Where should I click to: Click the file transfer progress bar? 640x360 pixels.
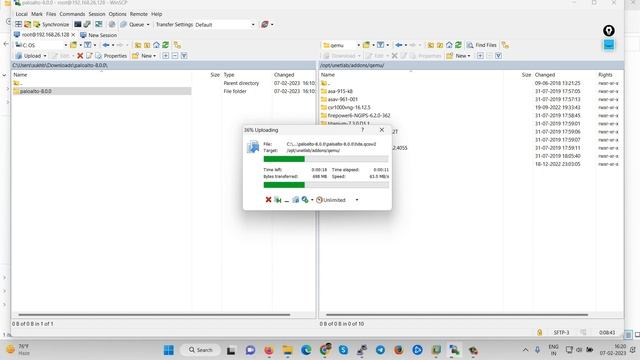click(x=326, y=159)
